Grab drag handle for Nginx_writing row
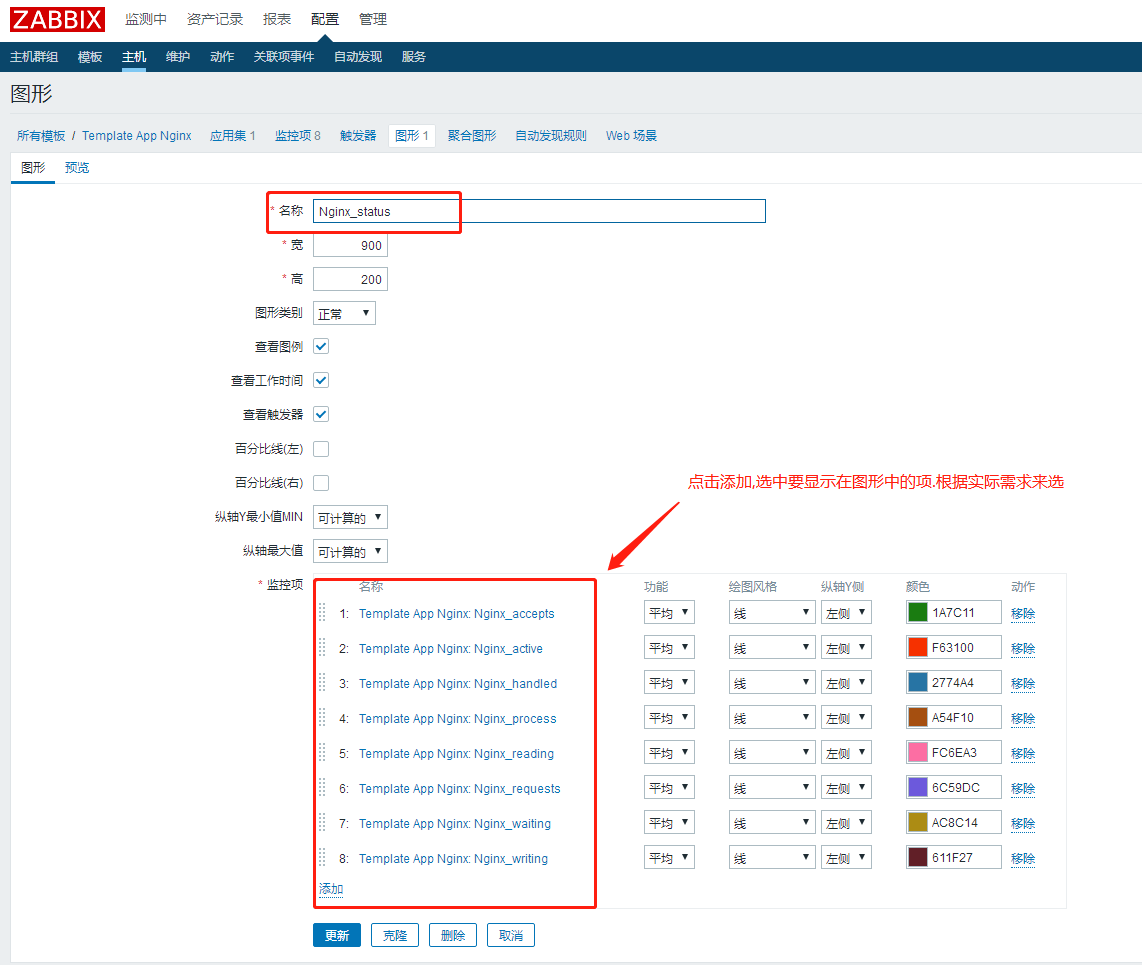 [x=322, y=857]
